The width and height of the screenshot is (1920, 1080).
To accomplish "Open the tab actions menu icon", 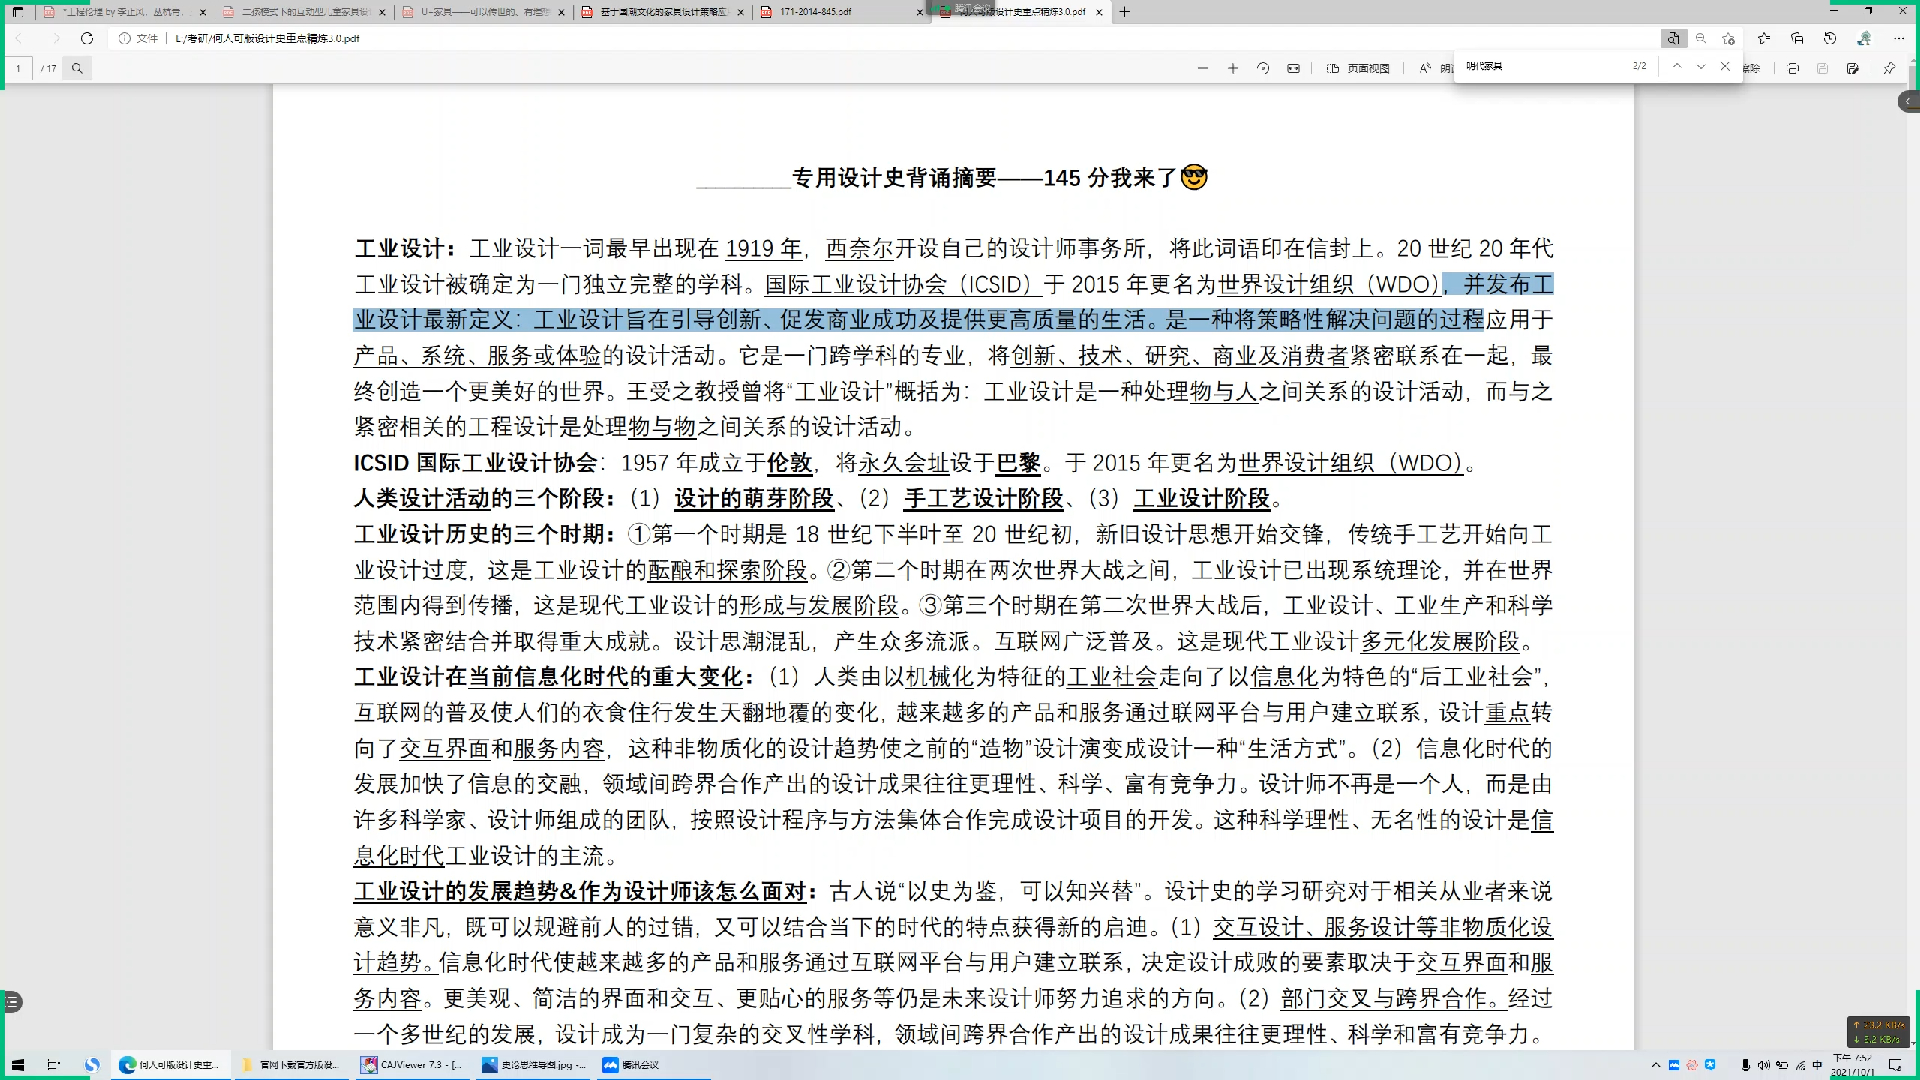I will (18, 12).
